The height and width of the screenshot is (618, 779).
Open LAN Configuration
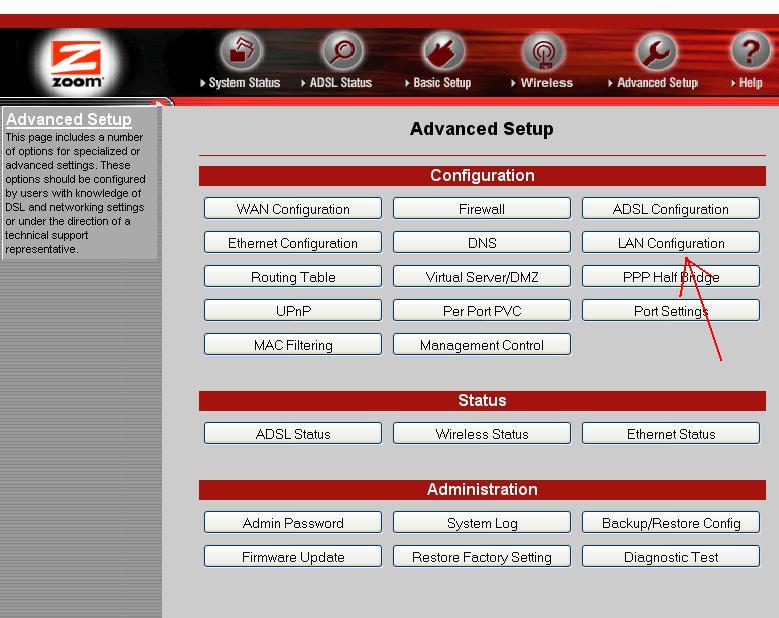[671, 243]
